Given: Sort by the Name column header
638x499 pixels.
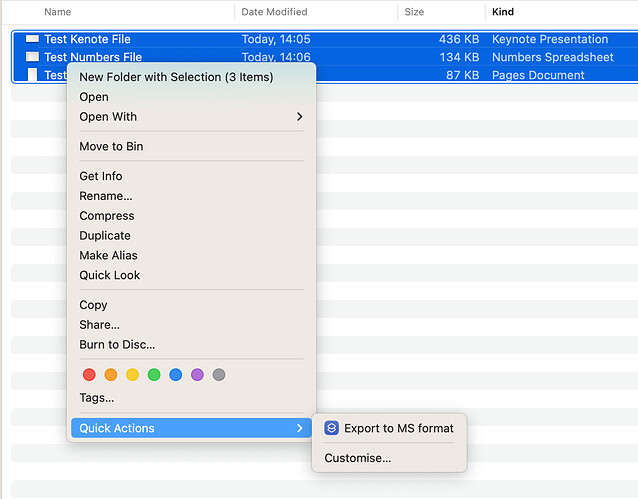Looking at the screenshot, I should click(x=58, y=12).
